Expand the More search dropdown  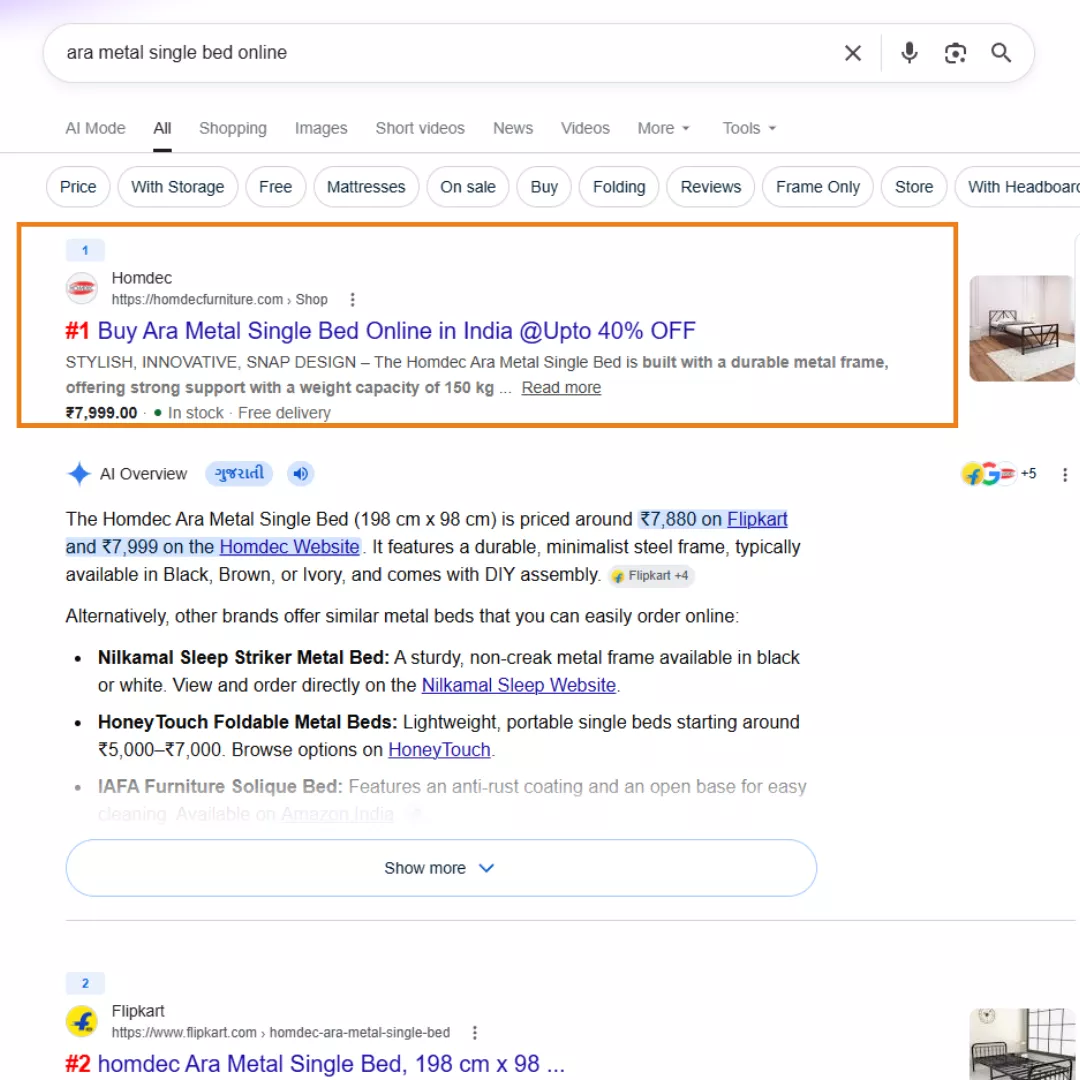[663, 129]
